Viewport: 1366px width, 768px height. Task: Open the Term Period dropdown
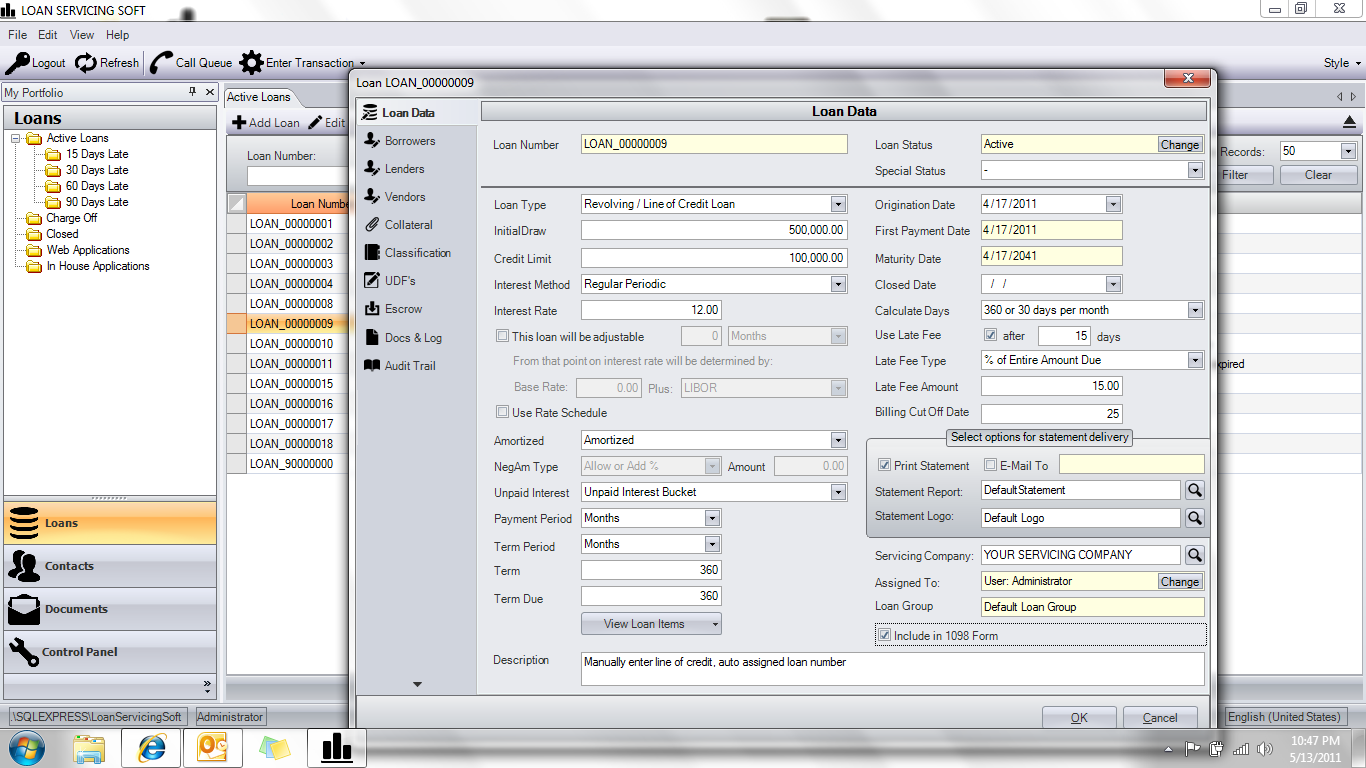[712, 544]
